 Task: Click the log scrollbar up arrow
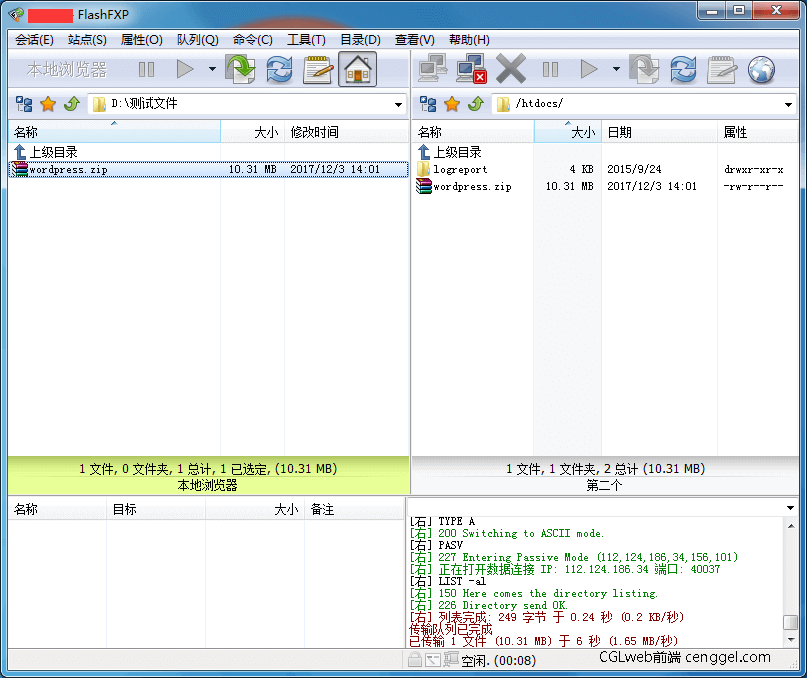point(791,526)
